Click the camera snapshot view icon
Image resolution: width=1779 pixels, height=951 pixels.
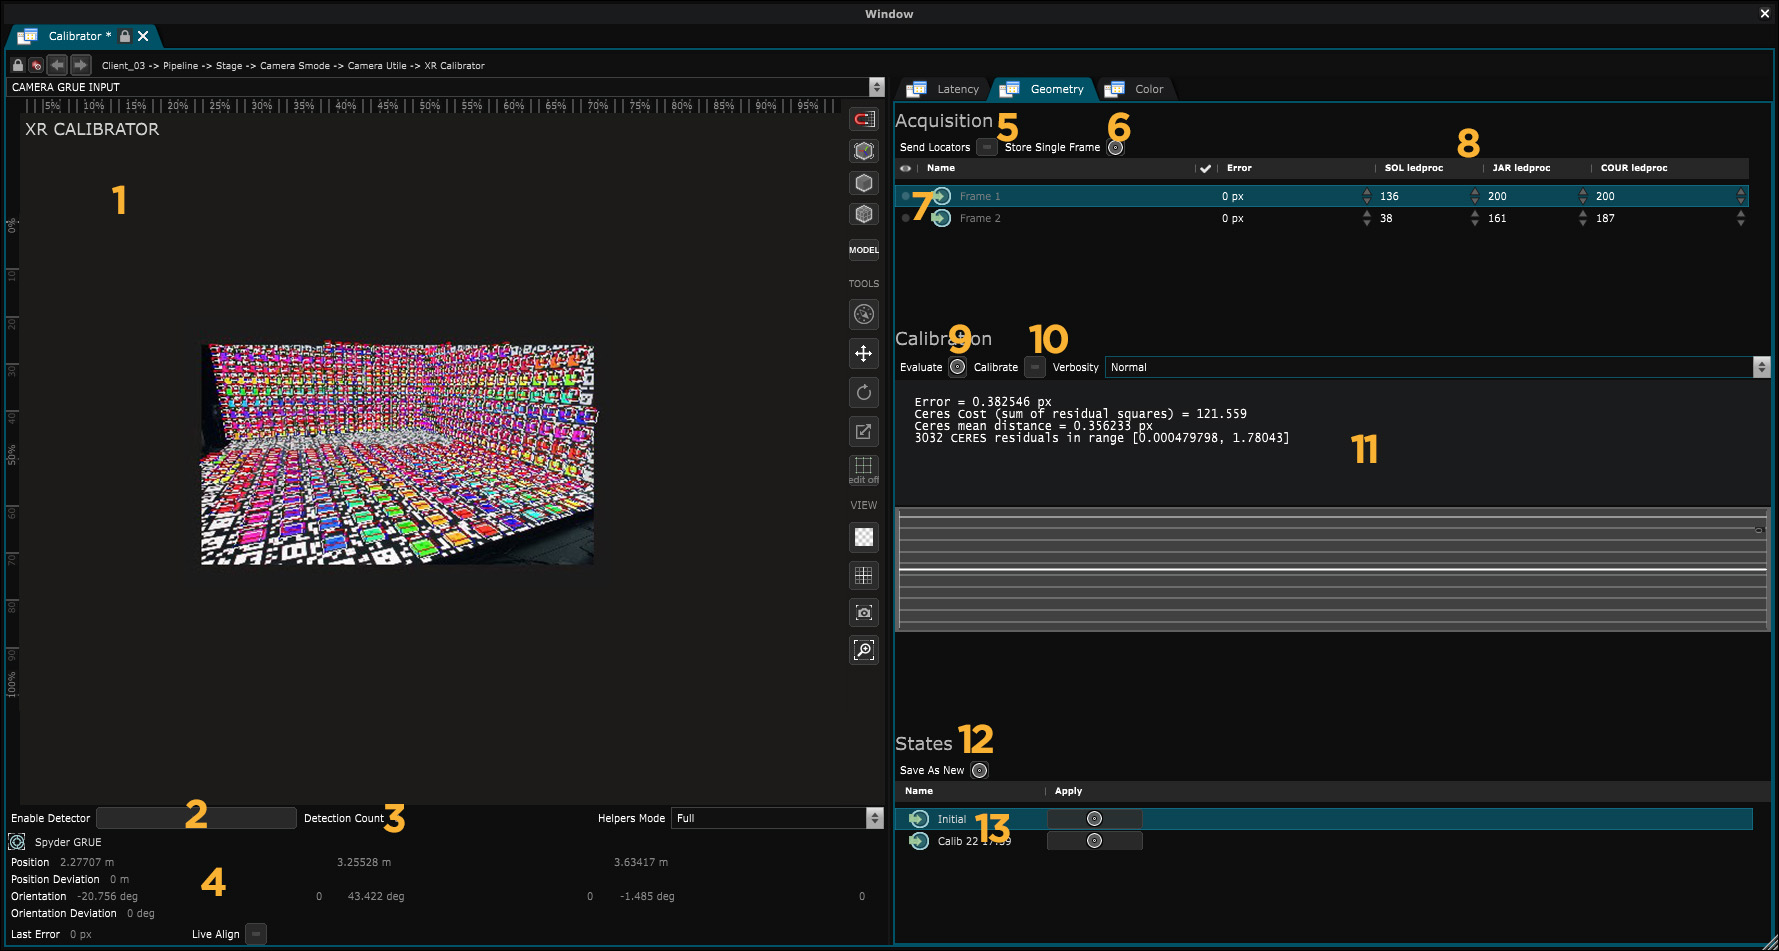coord(864,612)
